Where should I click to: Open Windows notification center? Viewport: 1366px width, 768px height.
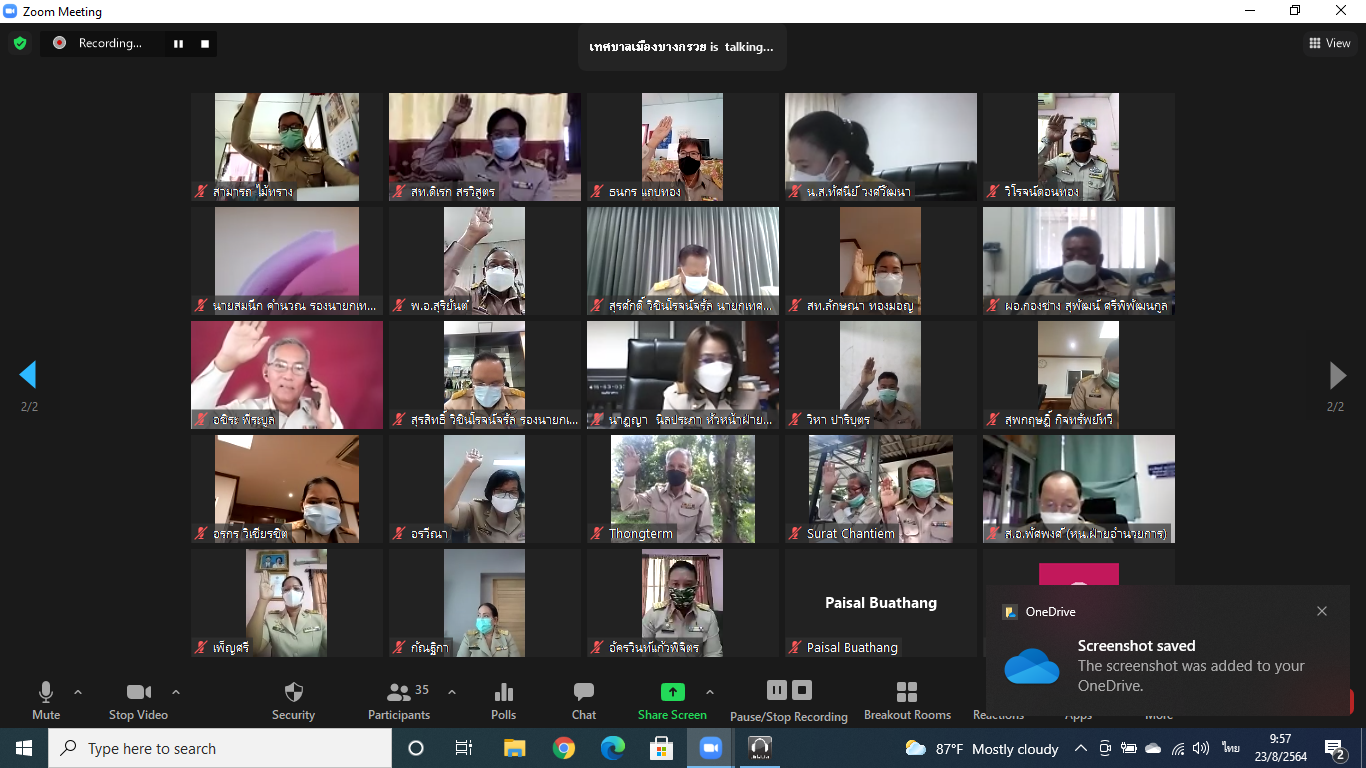pyautogui.click(x=1334, y=748)
